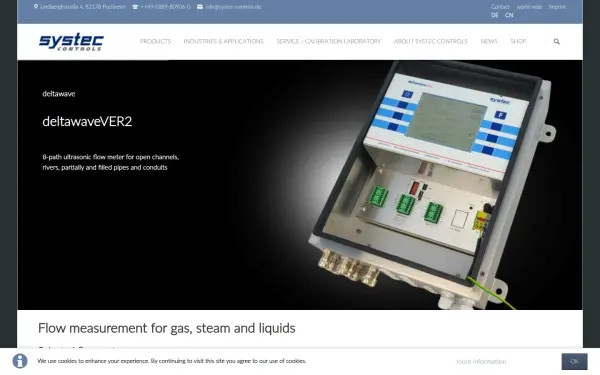Open the search magnifier icon
This screenshot has width=600, height=375.
pyautogui.click(x=556, y=41)
